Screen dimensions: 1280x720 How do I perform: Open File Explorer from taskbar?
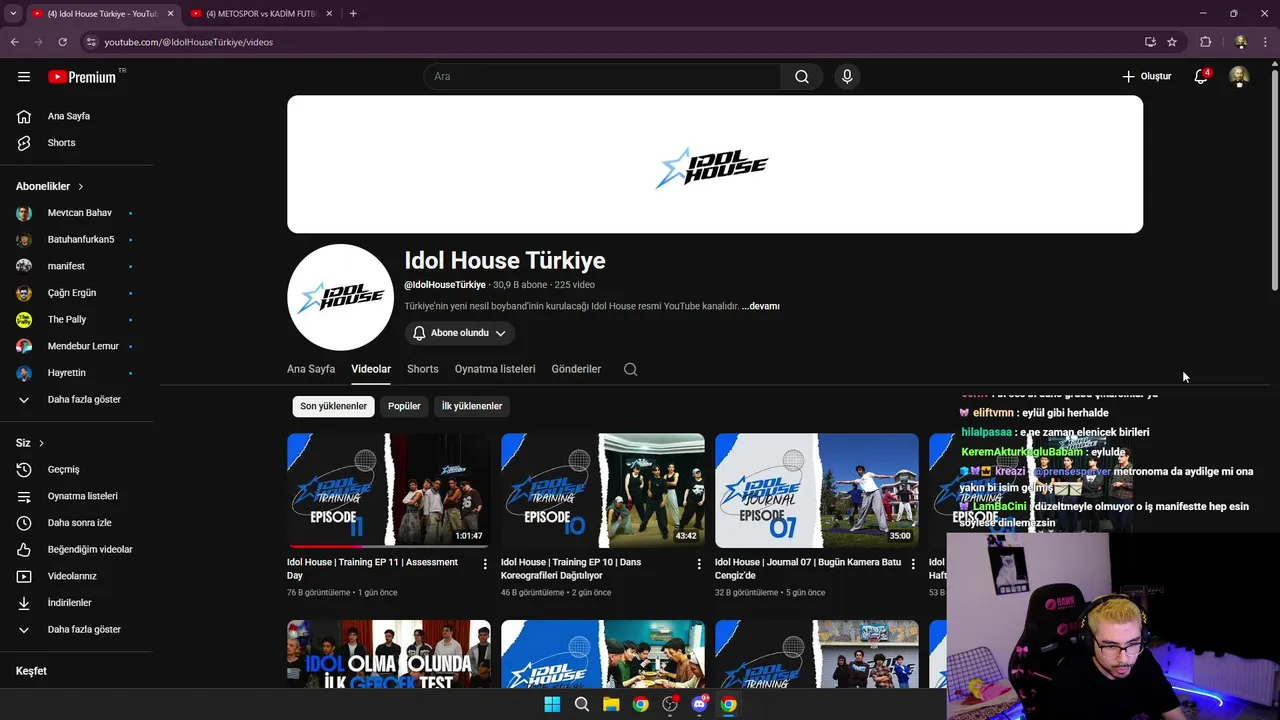611,704
